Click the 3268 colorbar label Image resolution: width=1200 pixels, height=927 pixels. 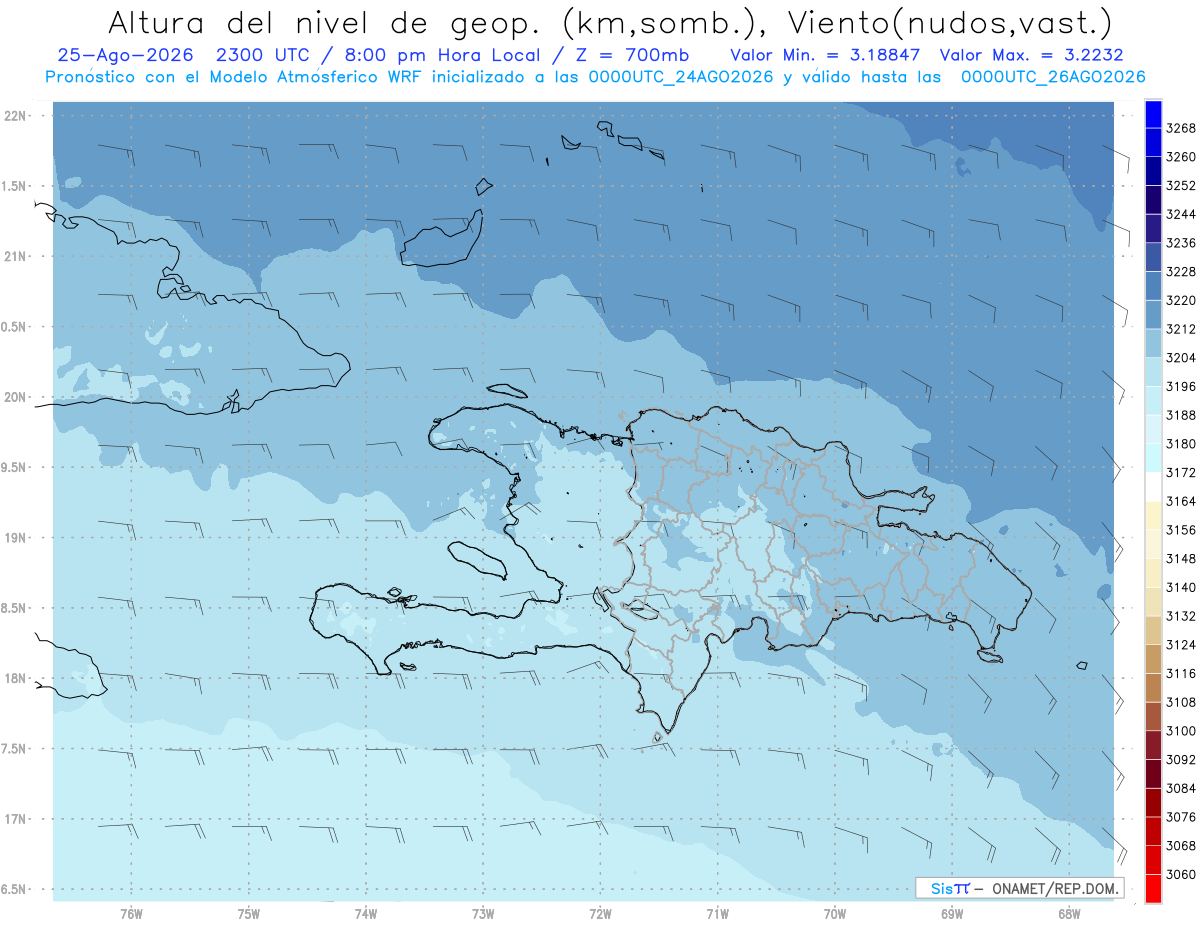[x=1180, y=128]
